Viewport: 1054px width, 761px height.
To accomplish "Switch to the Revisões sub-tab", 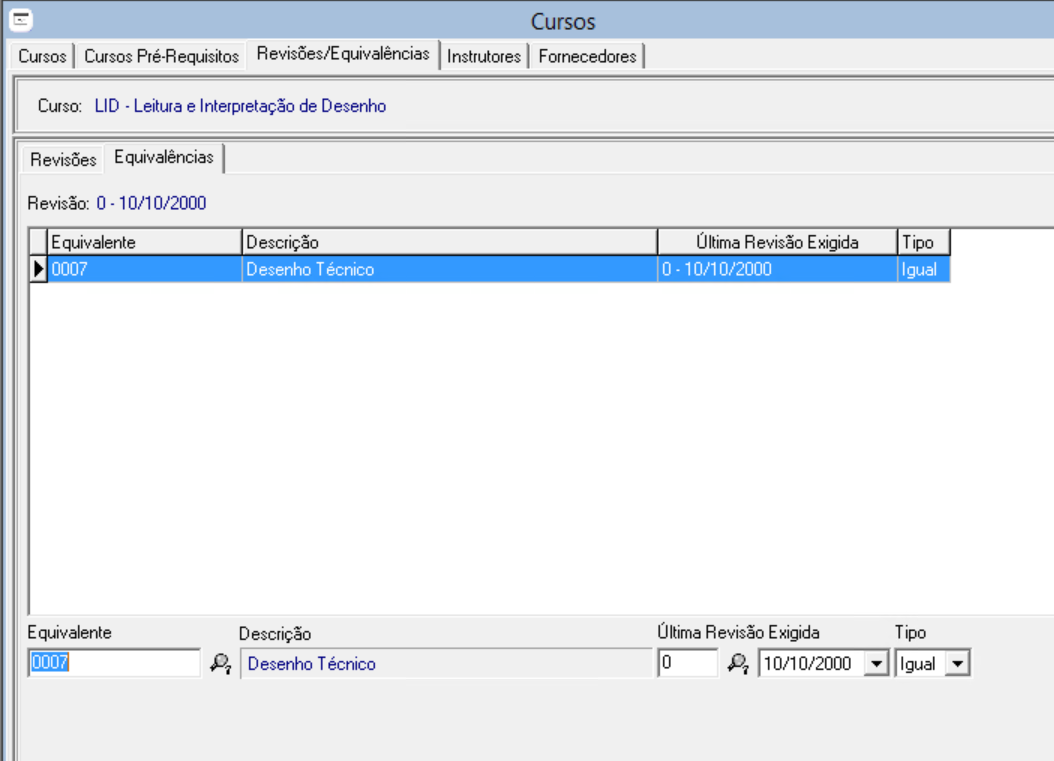I will (64, 160).
